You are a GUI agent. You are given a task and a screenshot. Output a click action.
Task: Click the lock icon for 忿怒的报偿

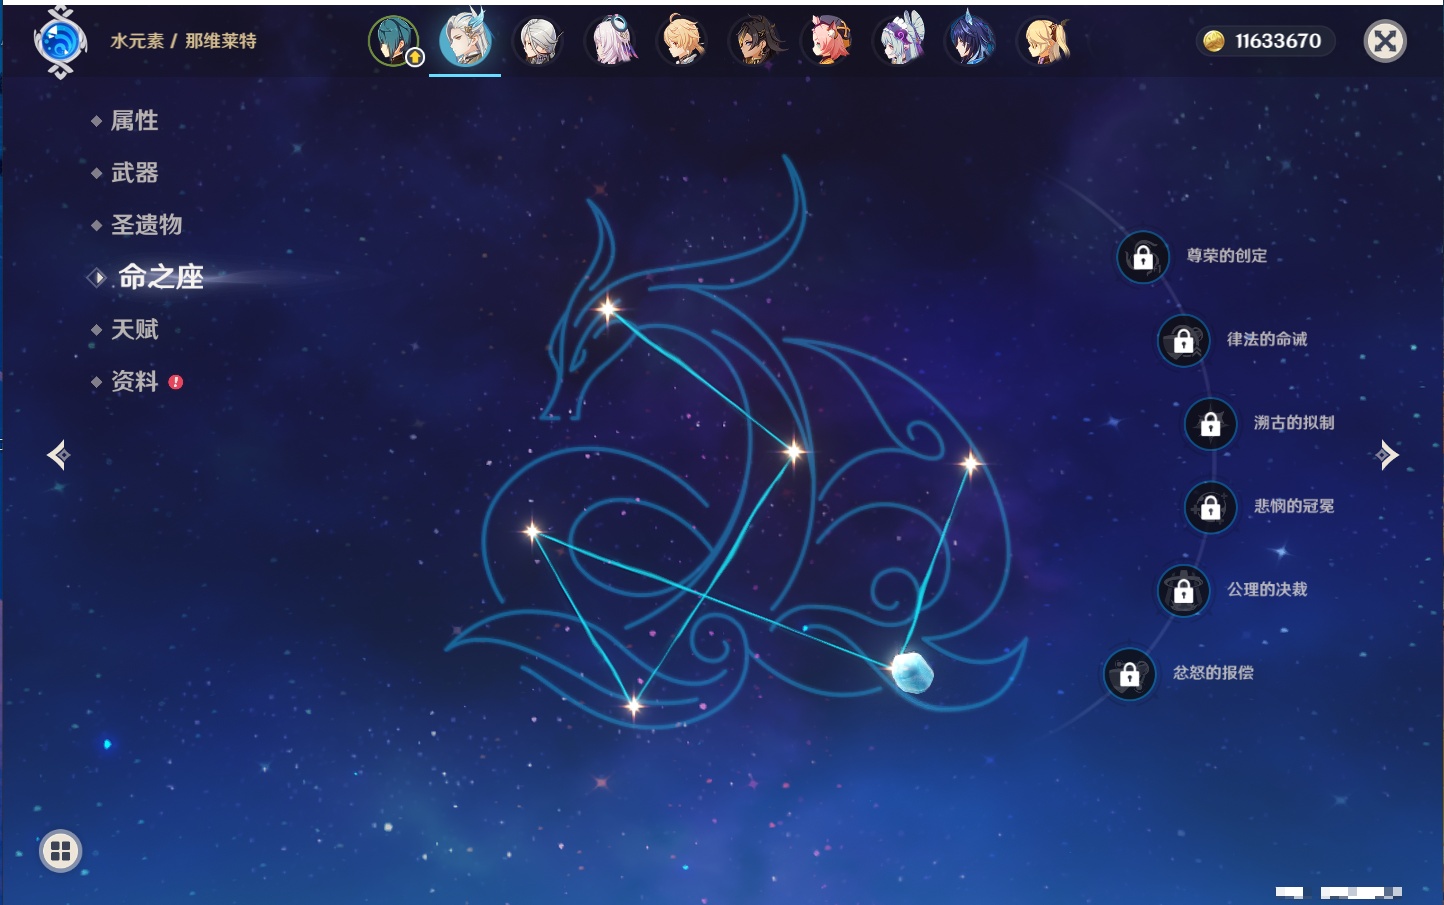[1129, 674]
